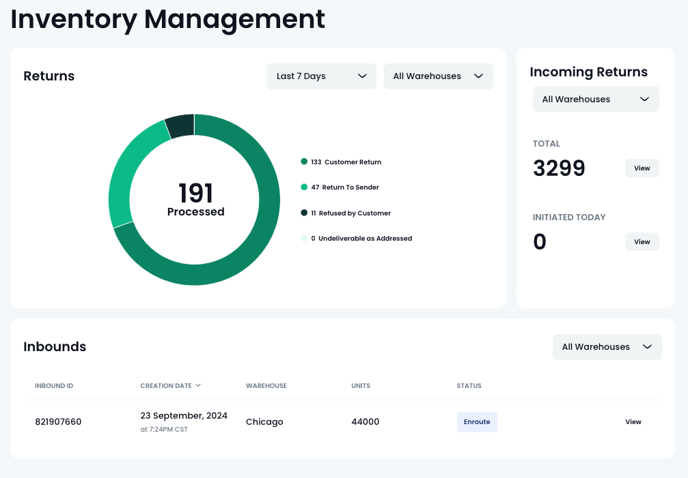Open the Inbounds All Warehouses dropdown
Image resolution: width=688 pixels, height=478 pixels.
tap(607, 347)
